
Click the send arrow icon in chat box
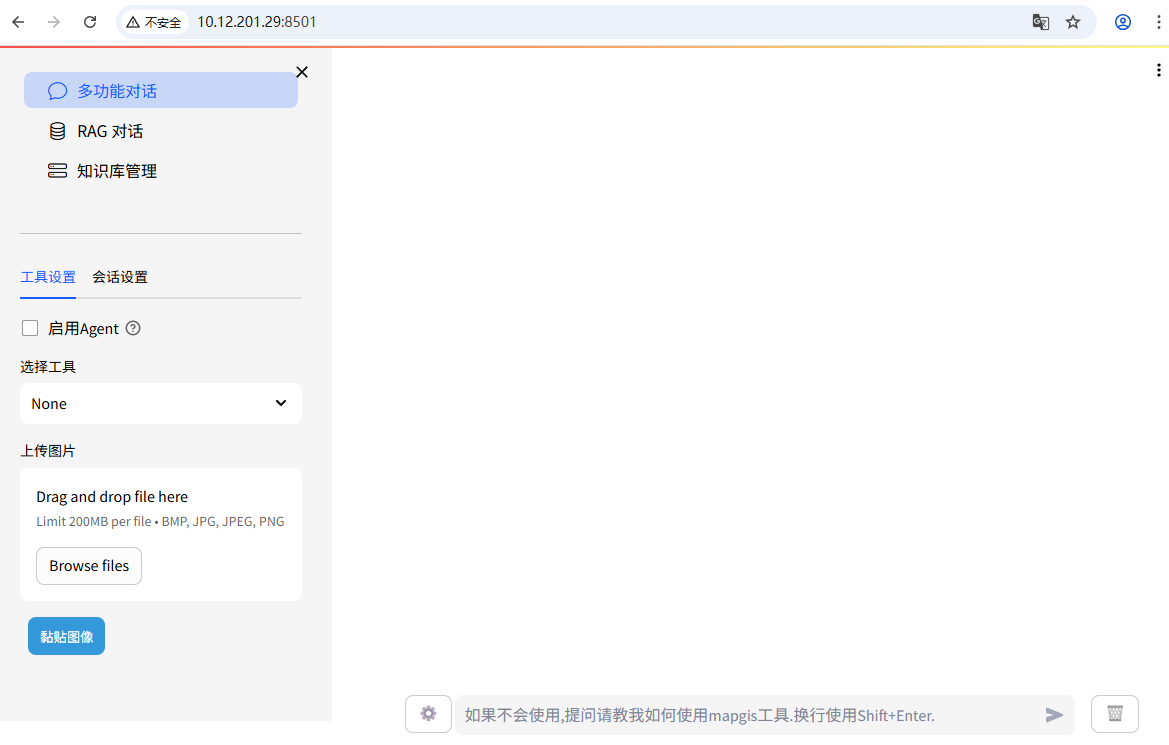point(1054,715)
